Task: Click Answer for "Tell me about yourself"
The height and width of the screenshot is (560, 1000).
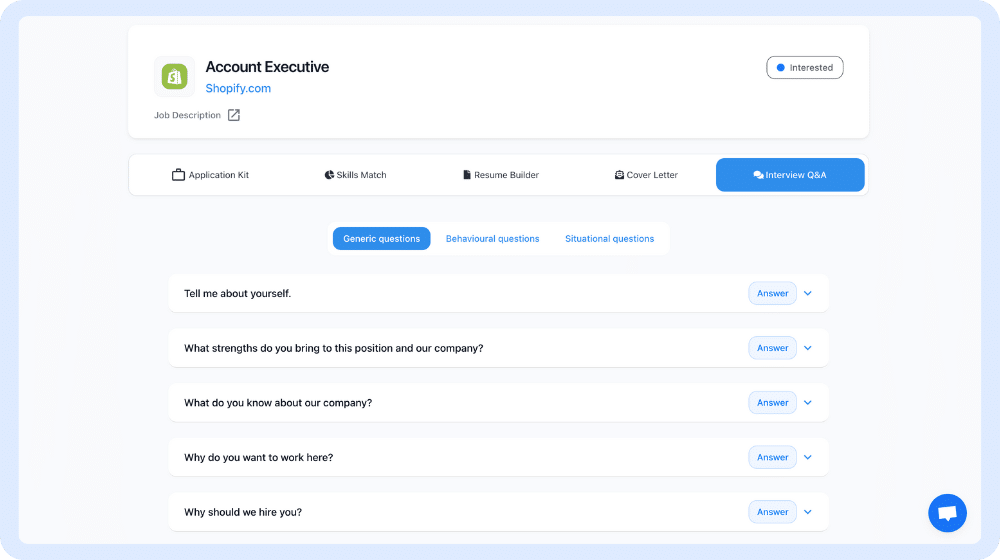Action: click(772, 294)
